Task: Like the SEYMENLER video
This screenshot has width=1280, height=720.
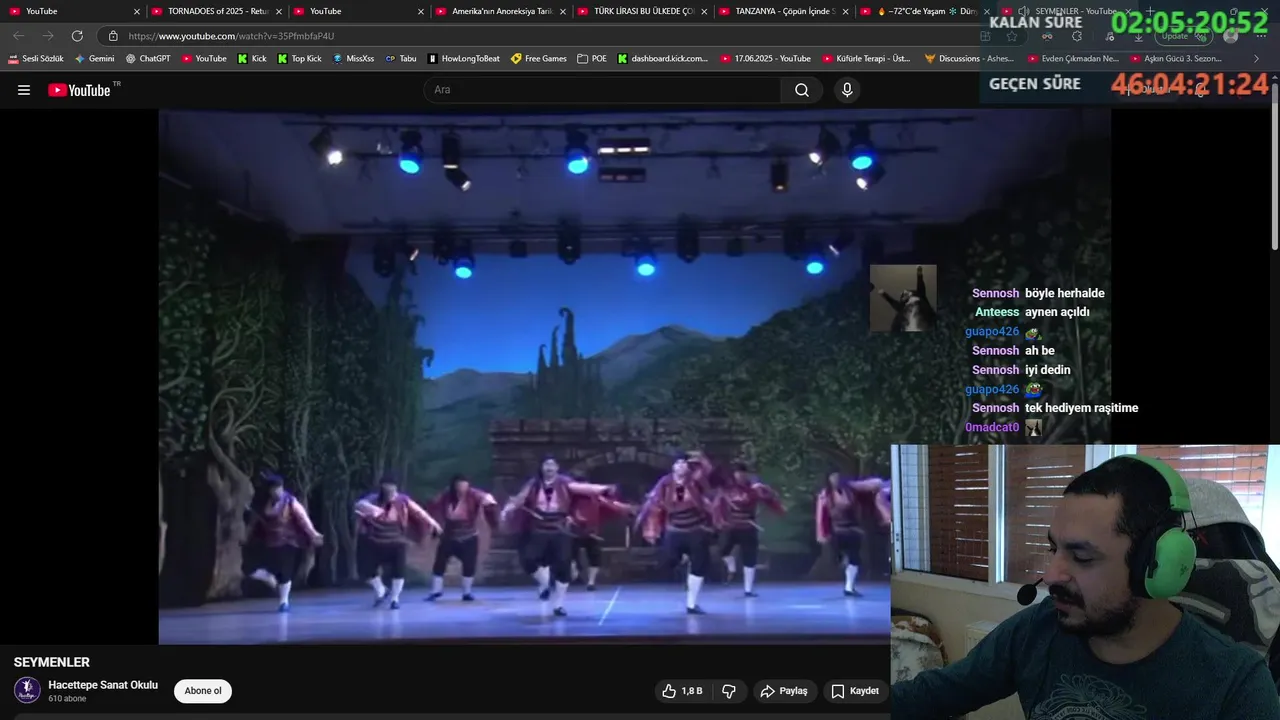Action: click(x=682, y=691)
